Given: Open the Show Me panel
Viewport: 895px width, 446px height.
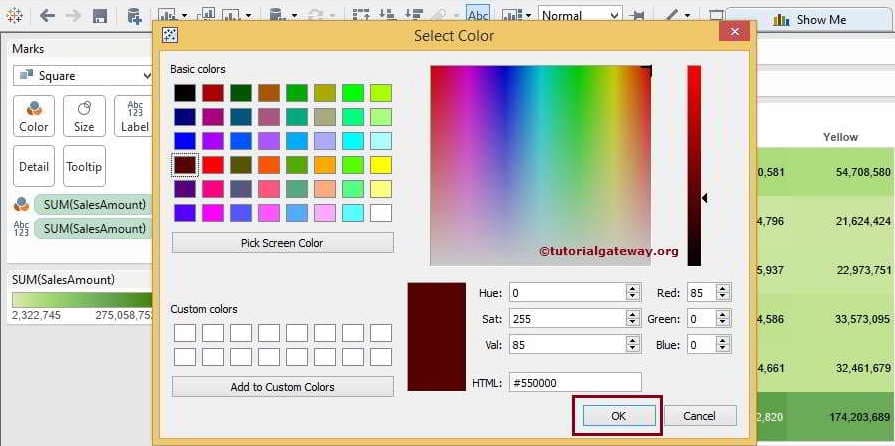Looking at the screenshot, I should click(x=809, y=19).
